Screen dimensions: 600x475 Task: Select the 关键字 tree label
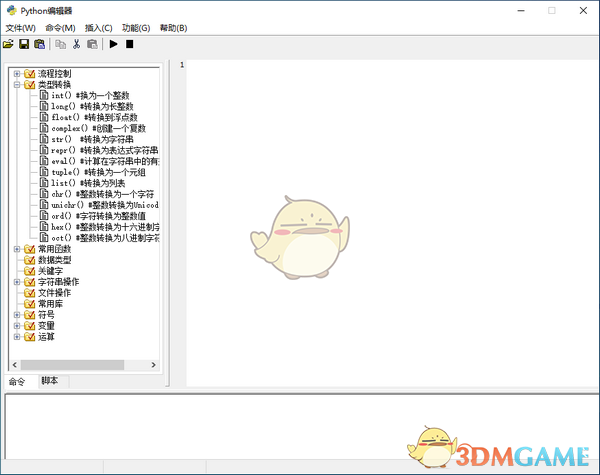(x=51, y=271)
